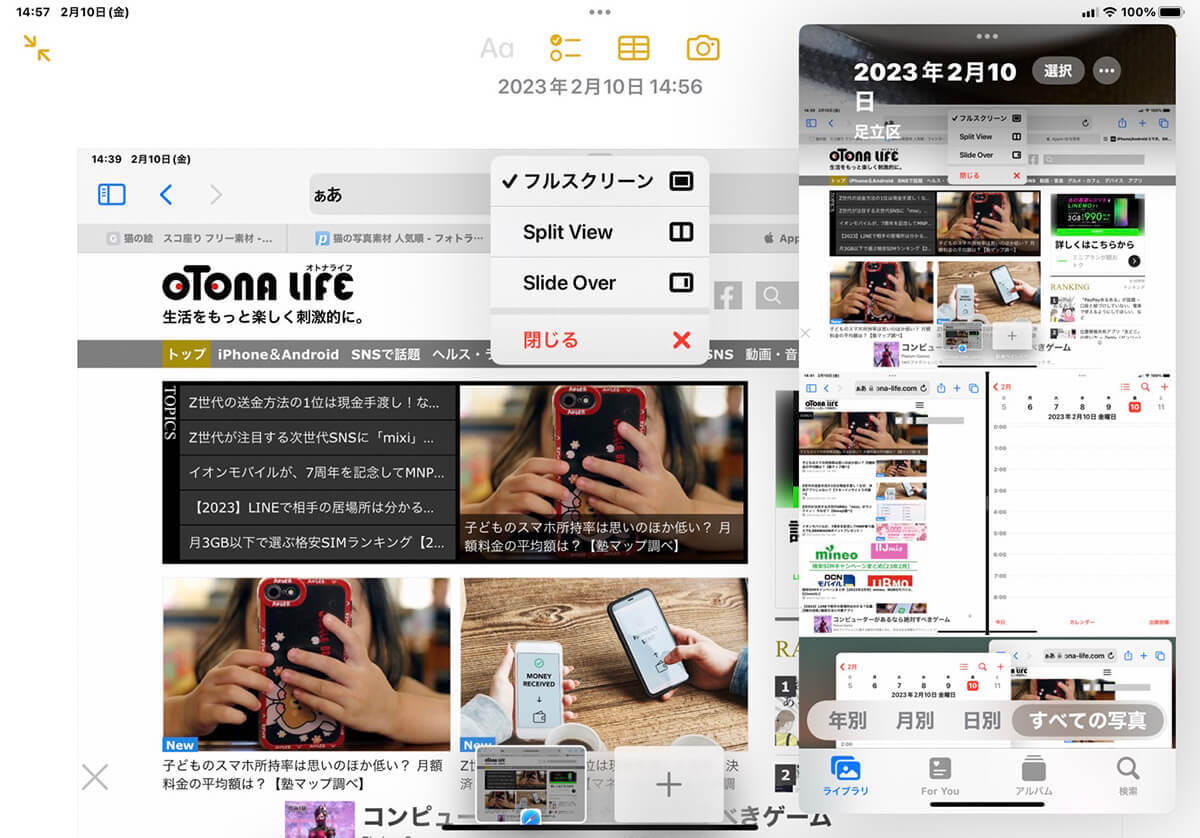
Task: Open the Safari and Calendar split screenshot in Photos
Action: pos(987,502)
